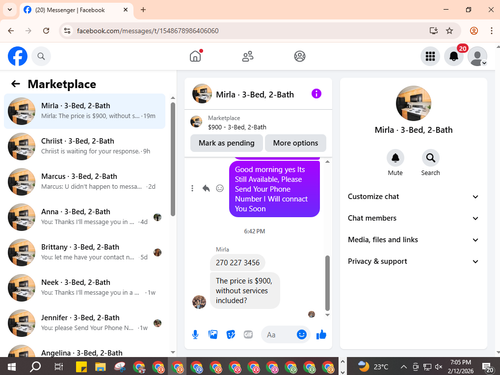
Task: Bookmark this page star icon
Action: 449,31
